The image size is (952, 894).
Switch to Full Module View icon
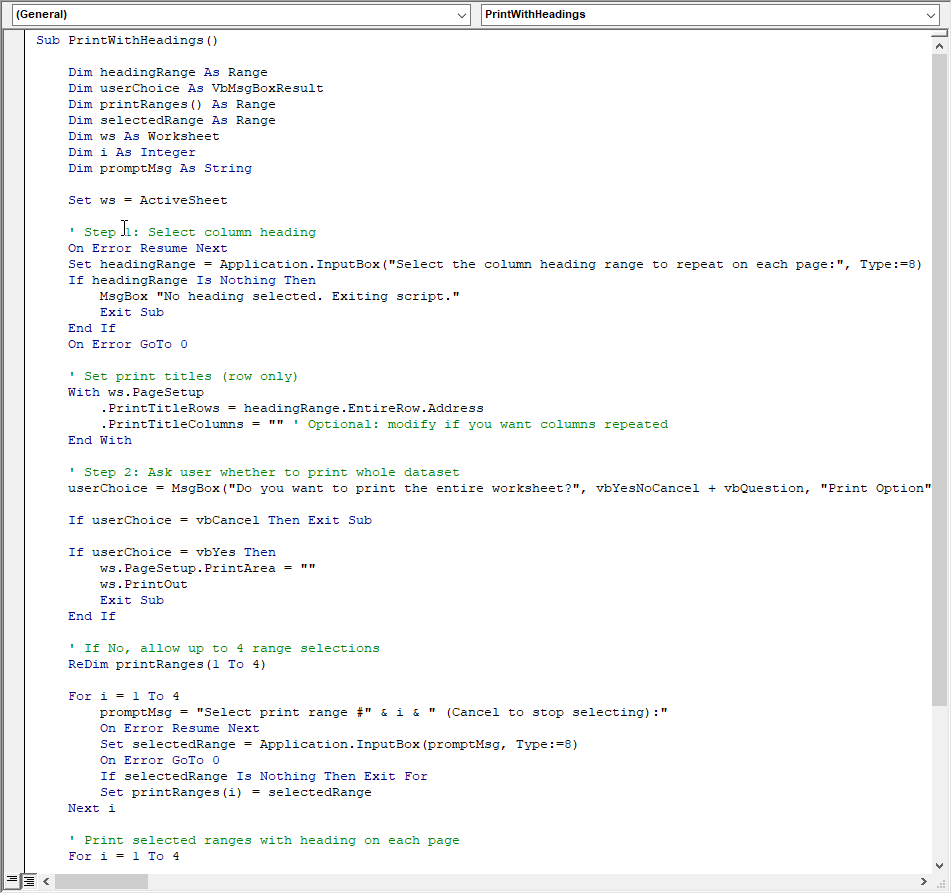[x=28, y=880]
